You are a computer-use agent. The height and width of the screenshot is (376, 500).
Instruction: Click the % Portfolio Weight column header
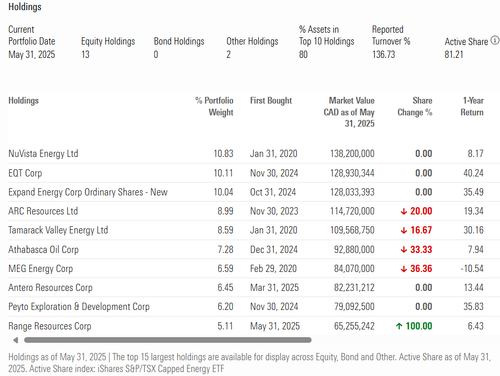214,106
